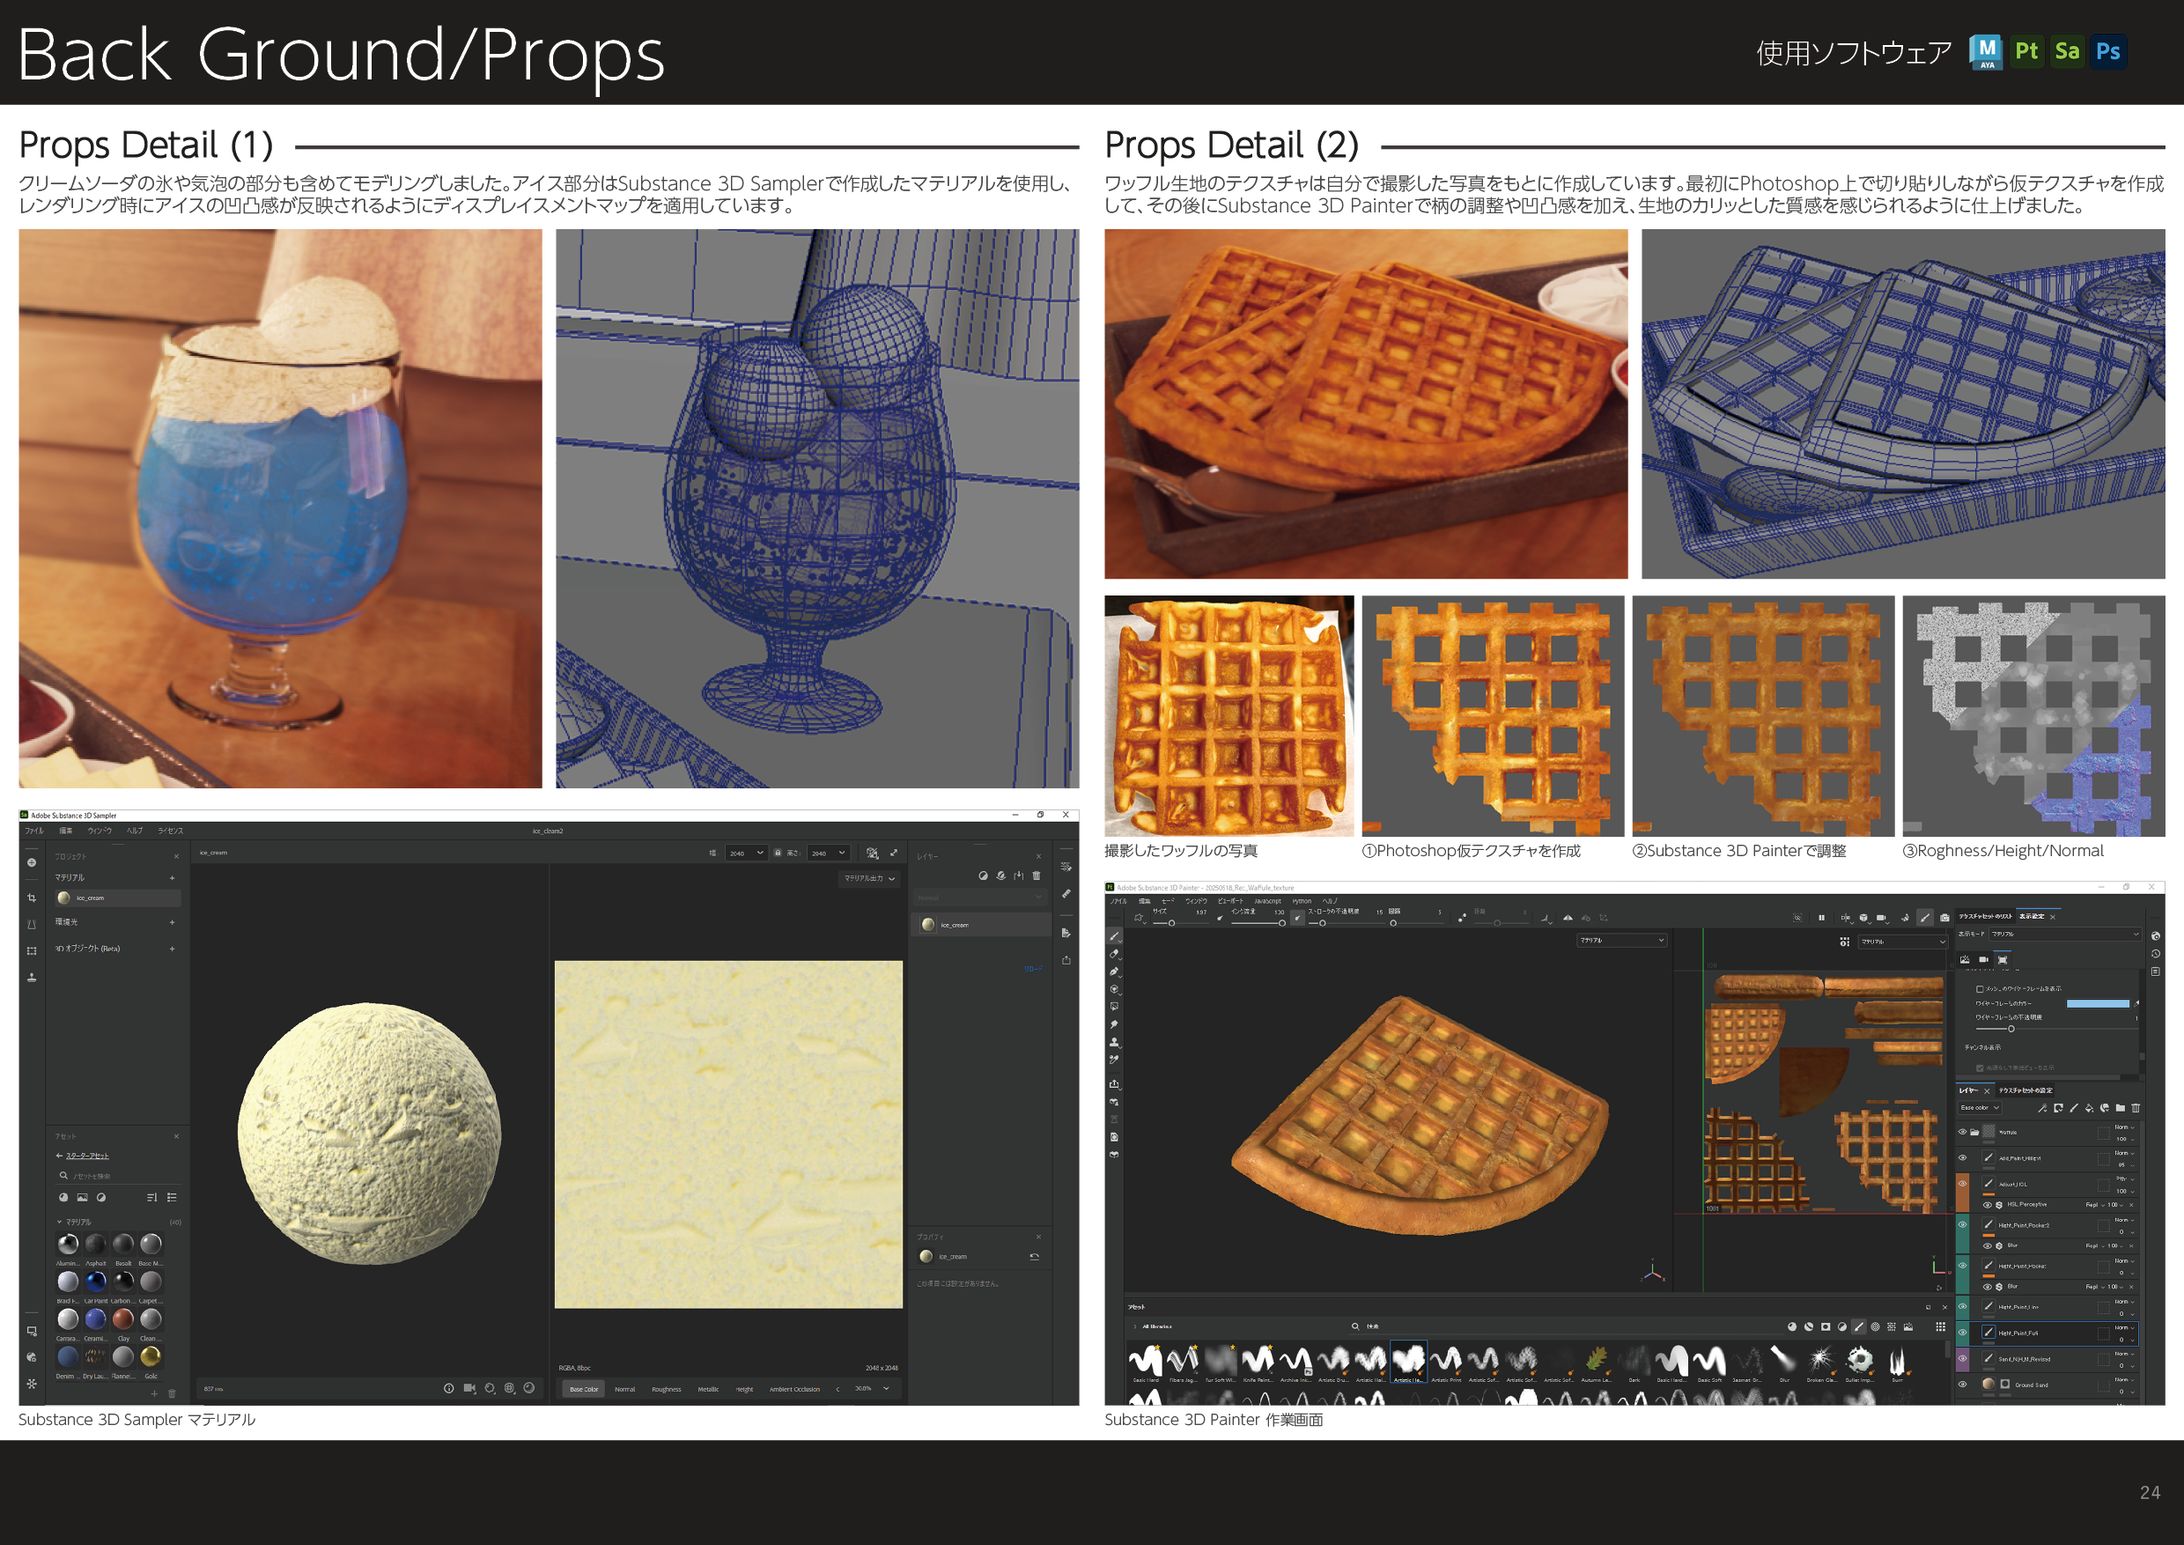Open the Base color channel dropdown

tap(1979, 1108)
